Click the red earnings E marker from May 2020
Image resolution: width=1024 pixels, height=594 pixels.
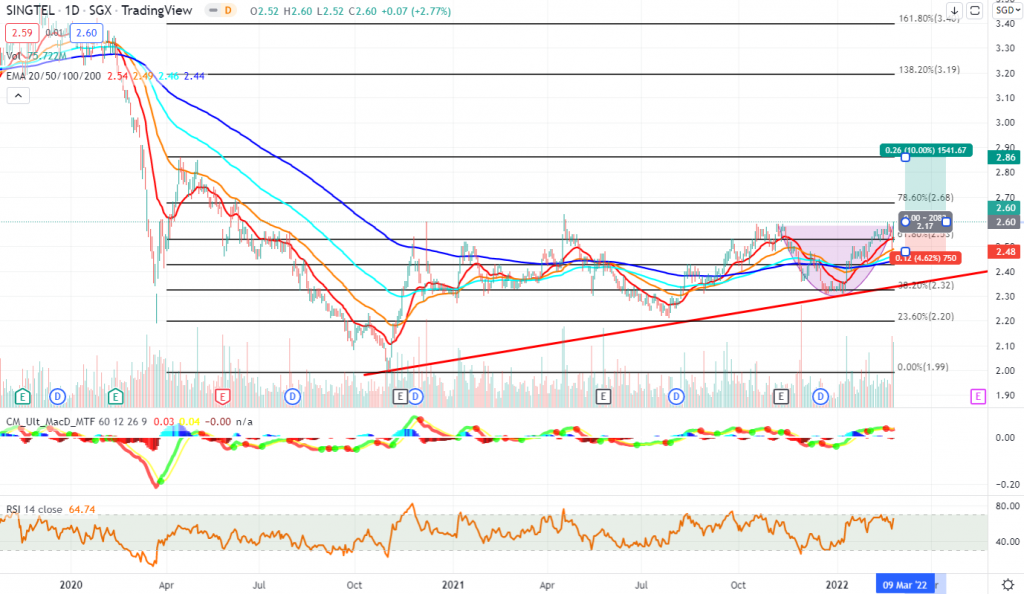tap(223, 396)
